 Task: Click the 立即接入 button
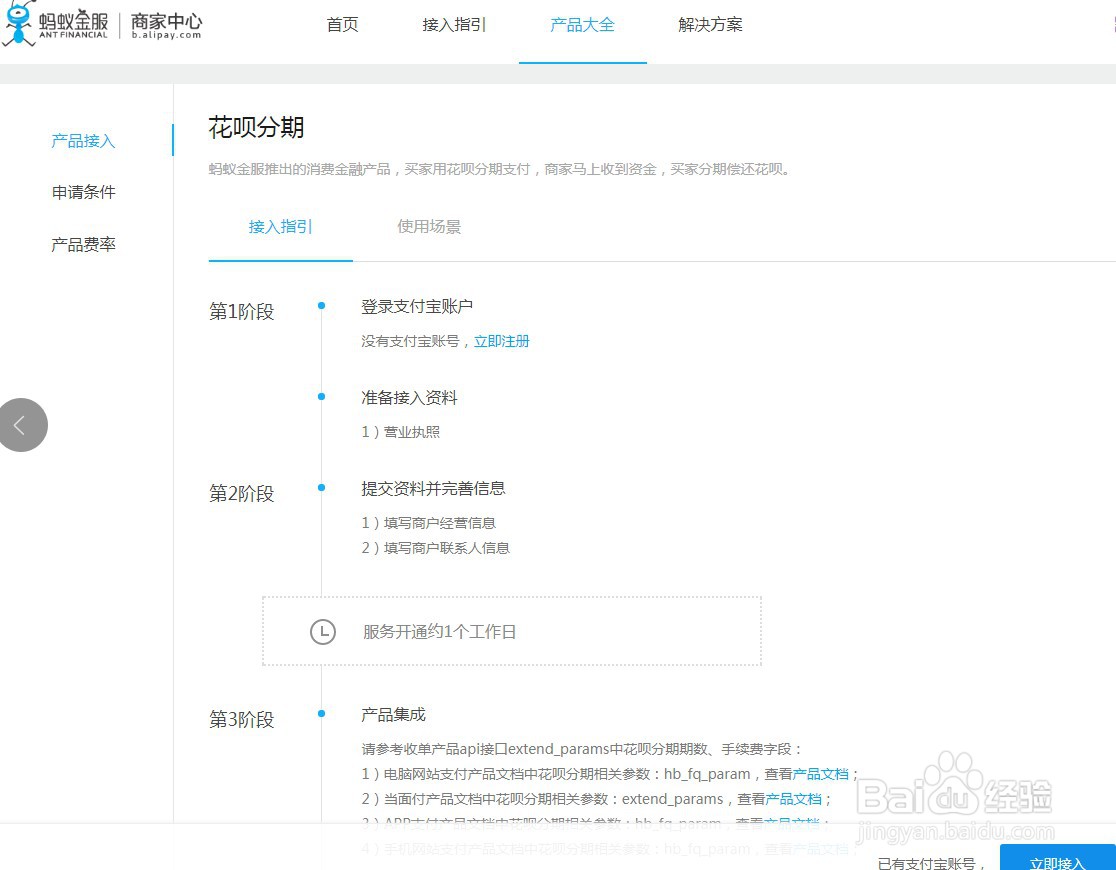click(x=1058, y=858)
